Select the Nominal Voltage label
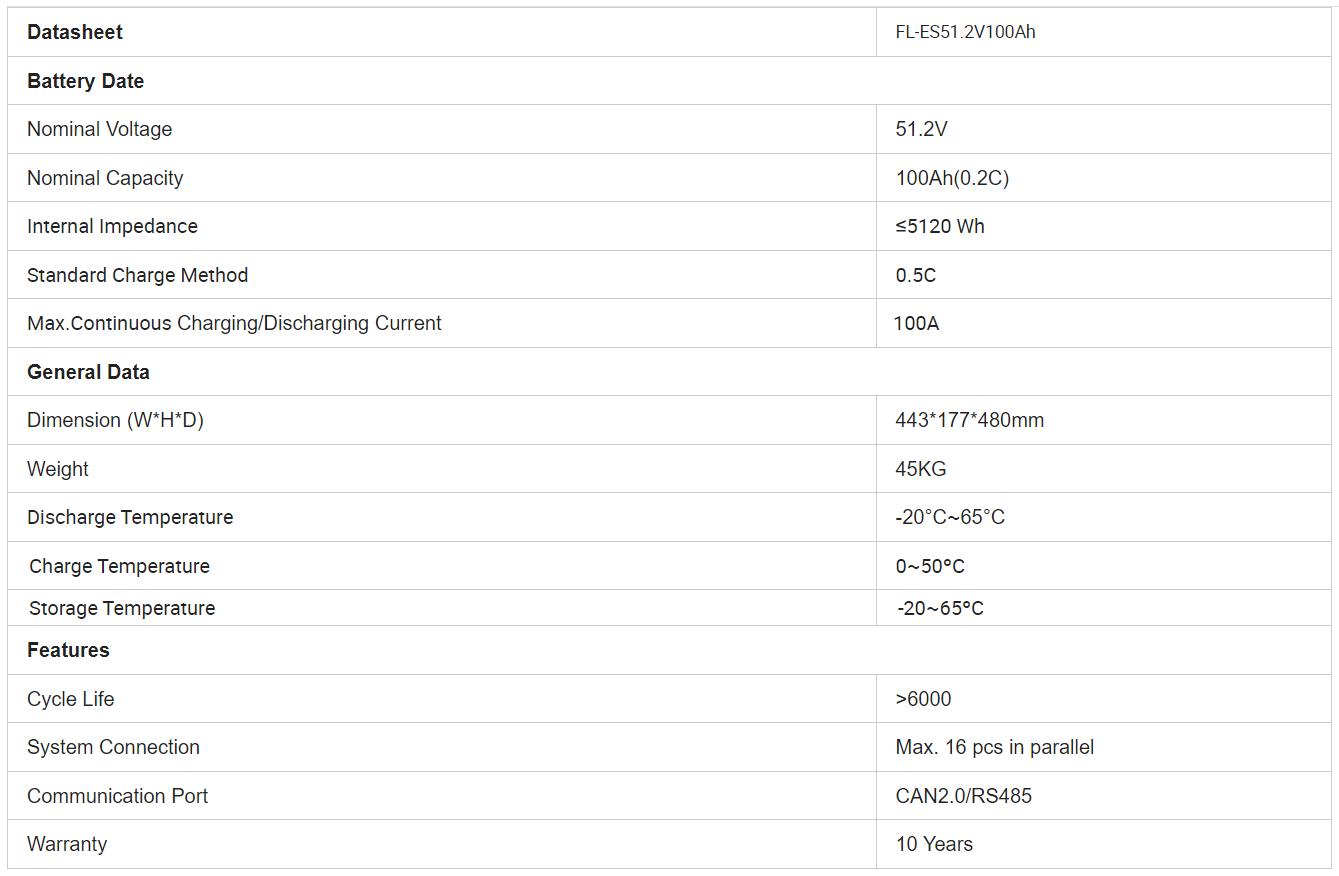The width and height of the screenshot is (1339, 876). [99, 129]
